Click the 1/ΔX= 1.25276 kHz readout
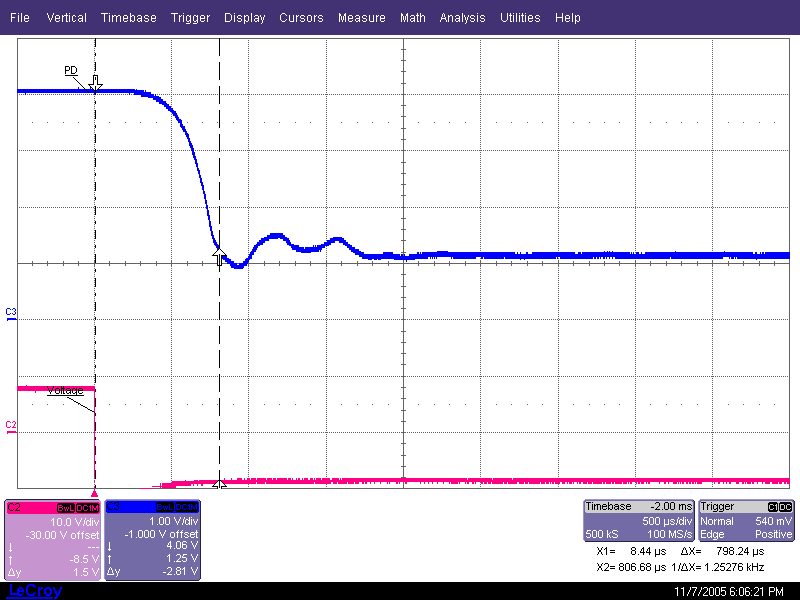 pos(718,567)
